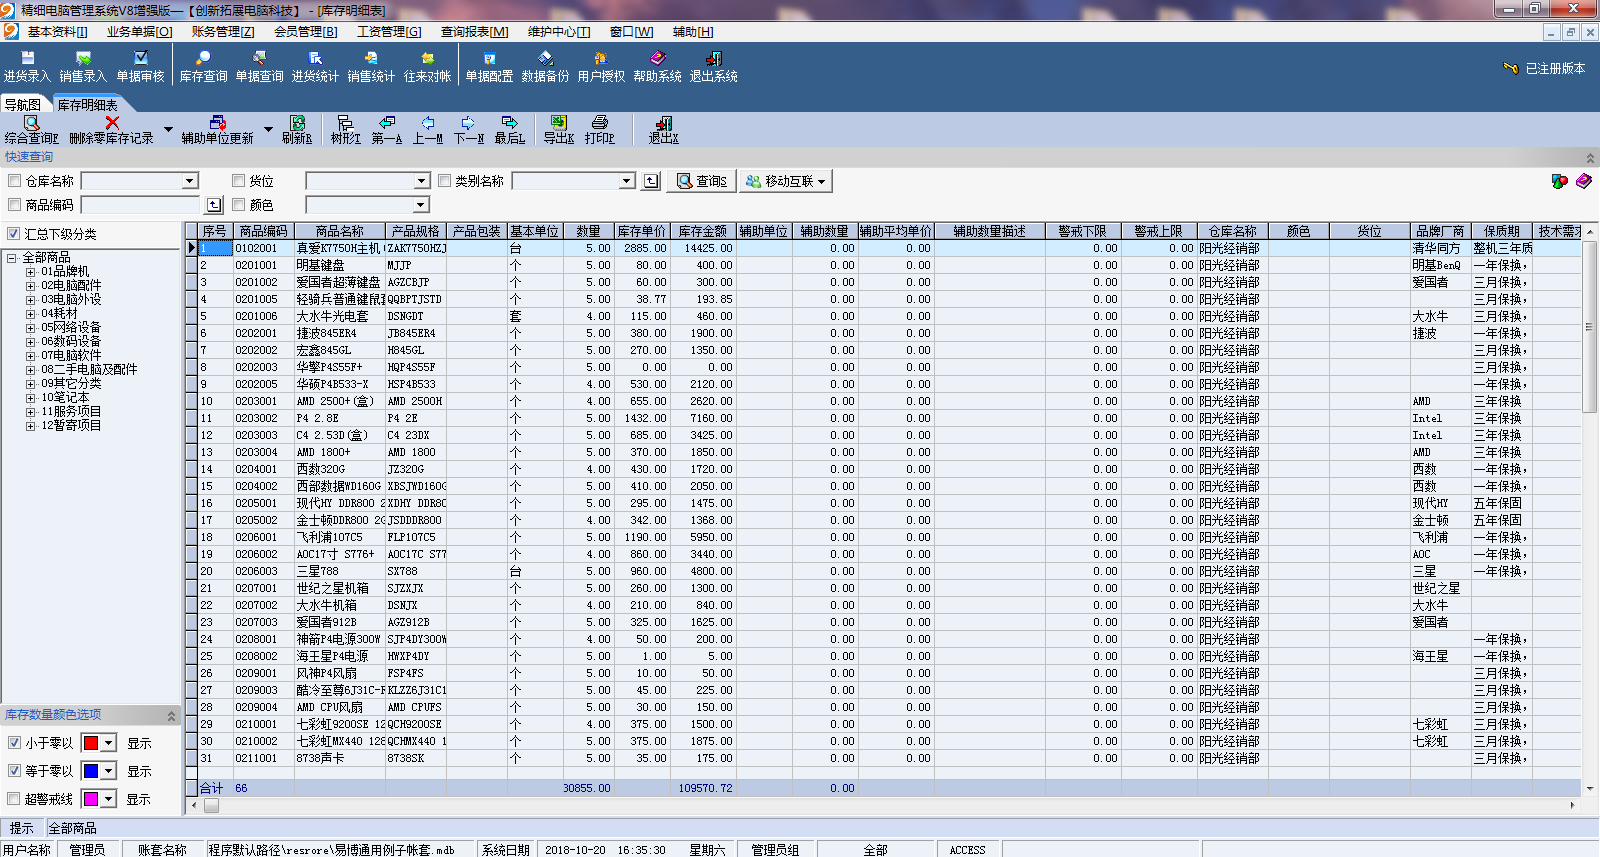Click 查询 search button
Screen dimensions: 1600x857
point(701,181)
